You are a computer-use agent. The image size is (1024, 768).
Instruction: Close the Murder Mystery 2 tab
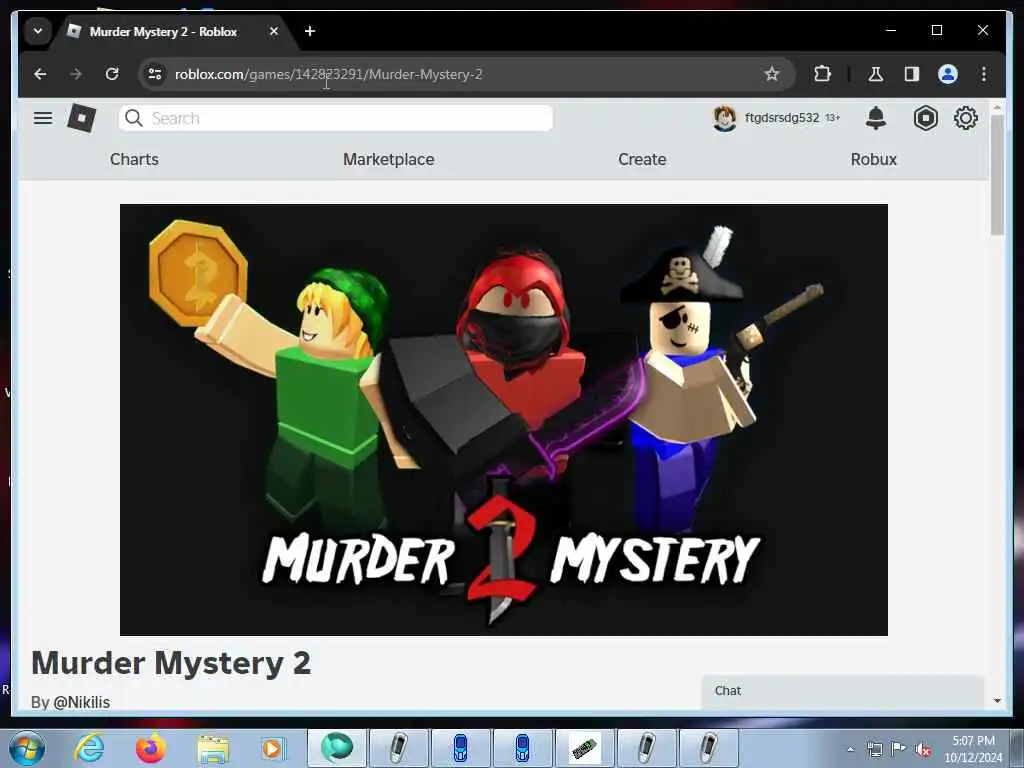[x=274, y=31]
